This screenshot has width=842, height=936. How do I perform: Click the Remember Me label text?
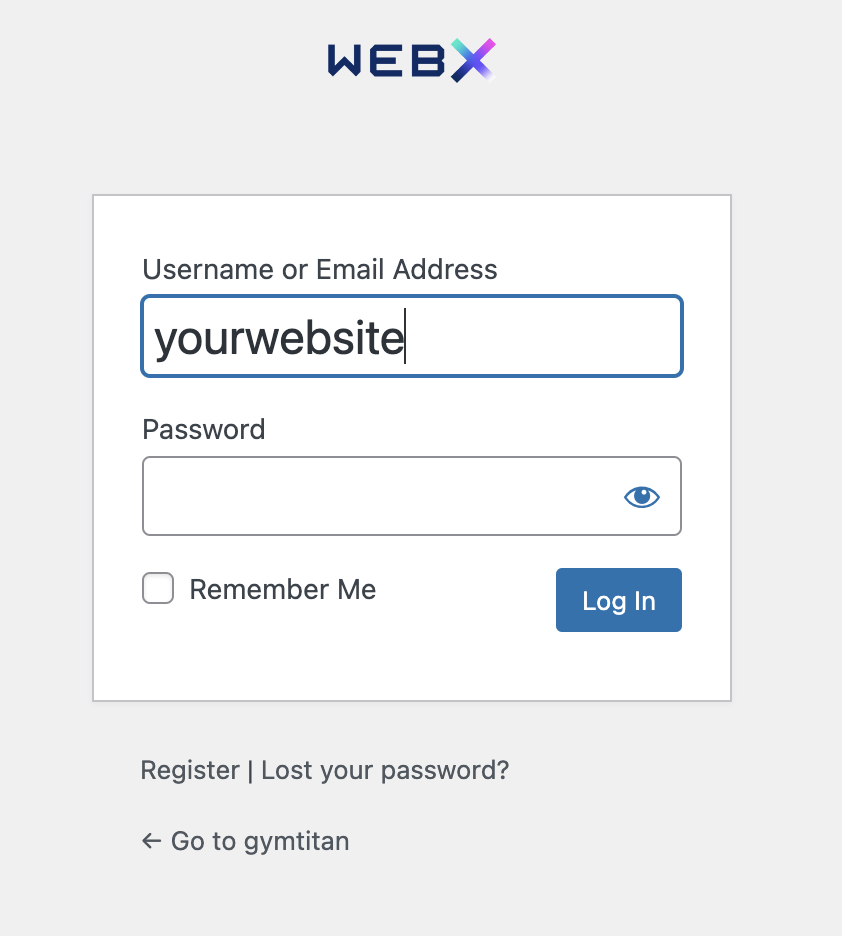coord(283,590)
